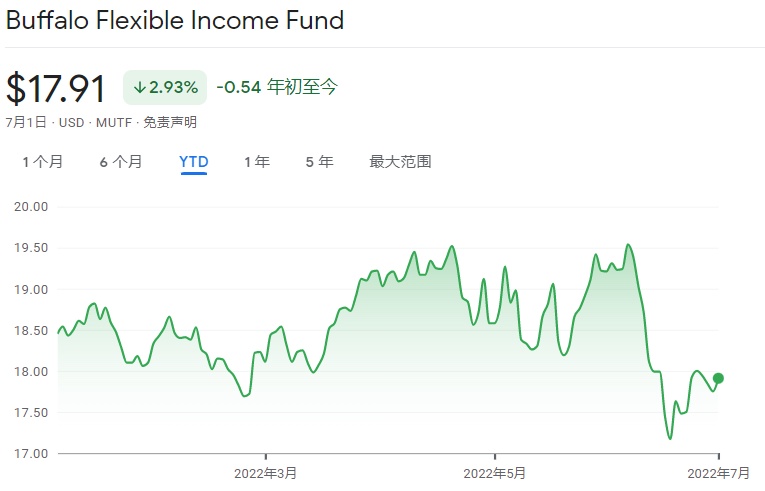Click the chart's lowest trough point
Image resolution: width=765 pixels, height=491 pixels.
(670, 438)
